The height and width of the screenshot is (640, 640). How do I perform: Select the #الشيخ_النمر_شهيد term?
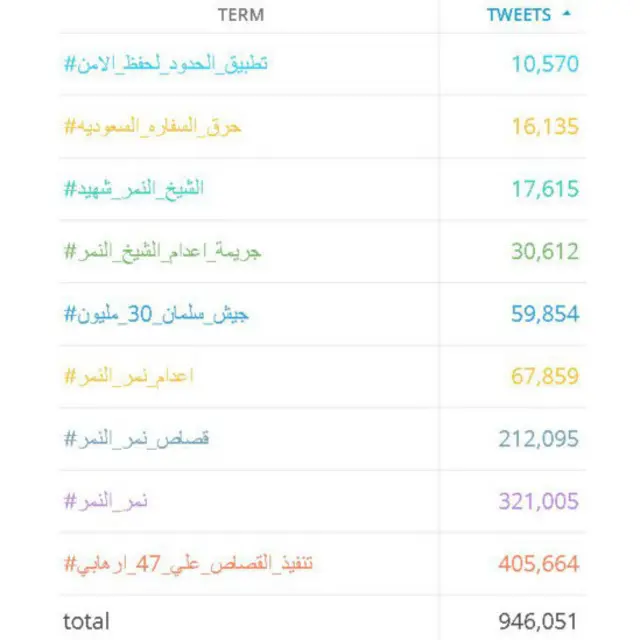[133, 189]
